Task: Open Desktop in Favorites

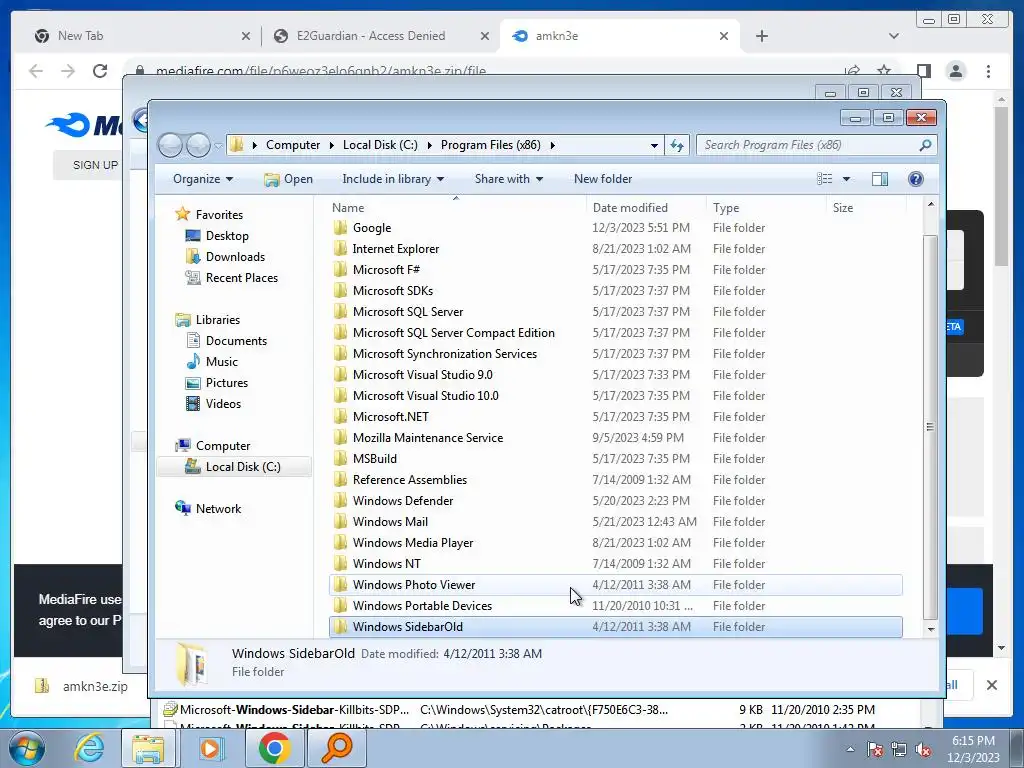Action: (227, 236)
